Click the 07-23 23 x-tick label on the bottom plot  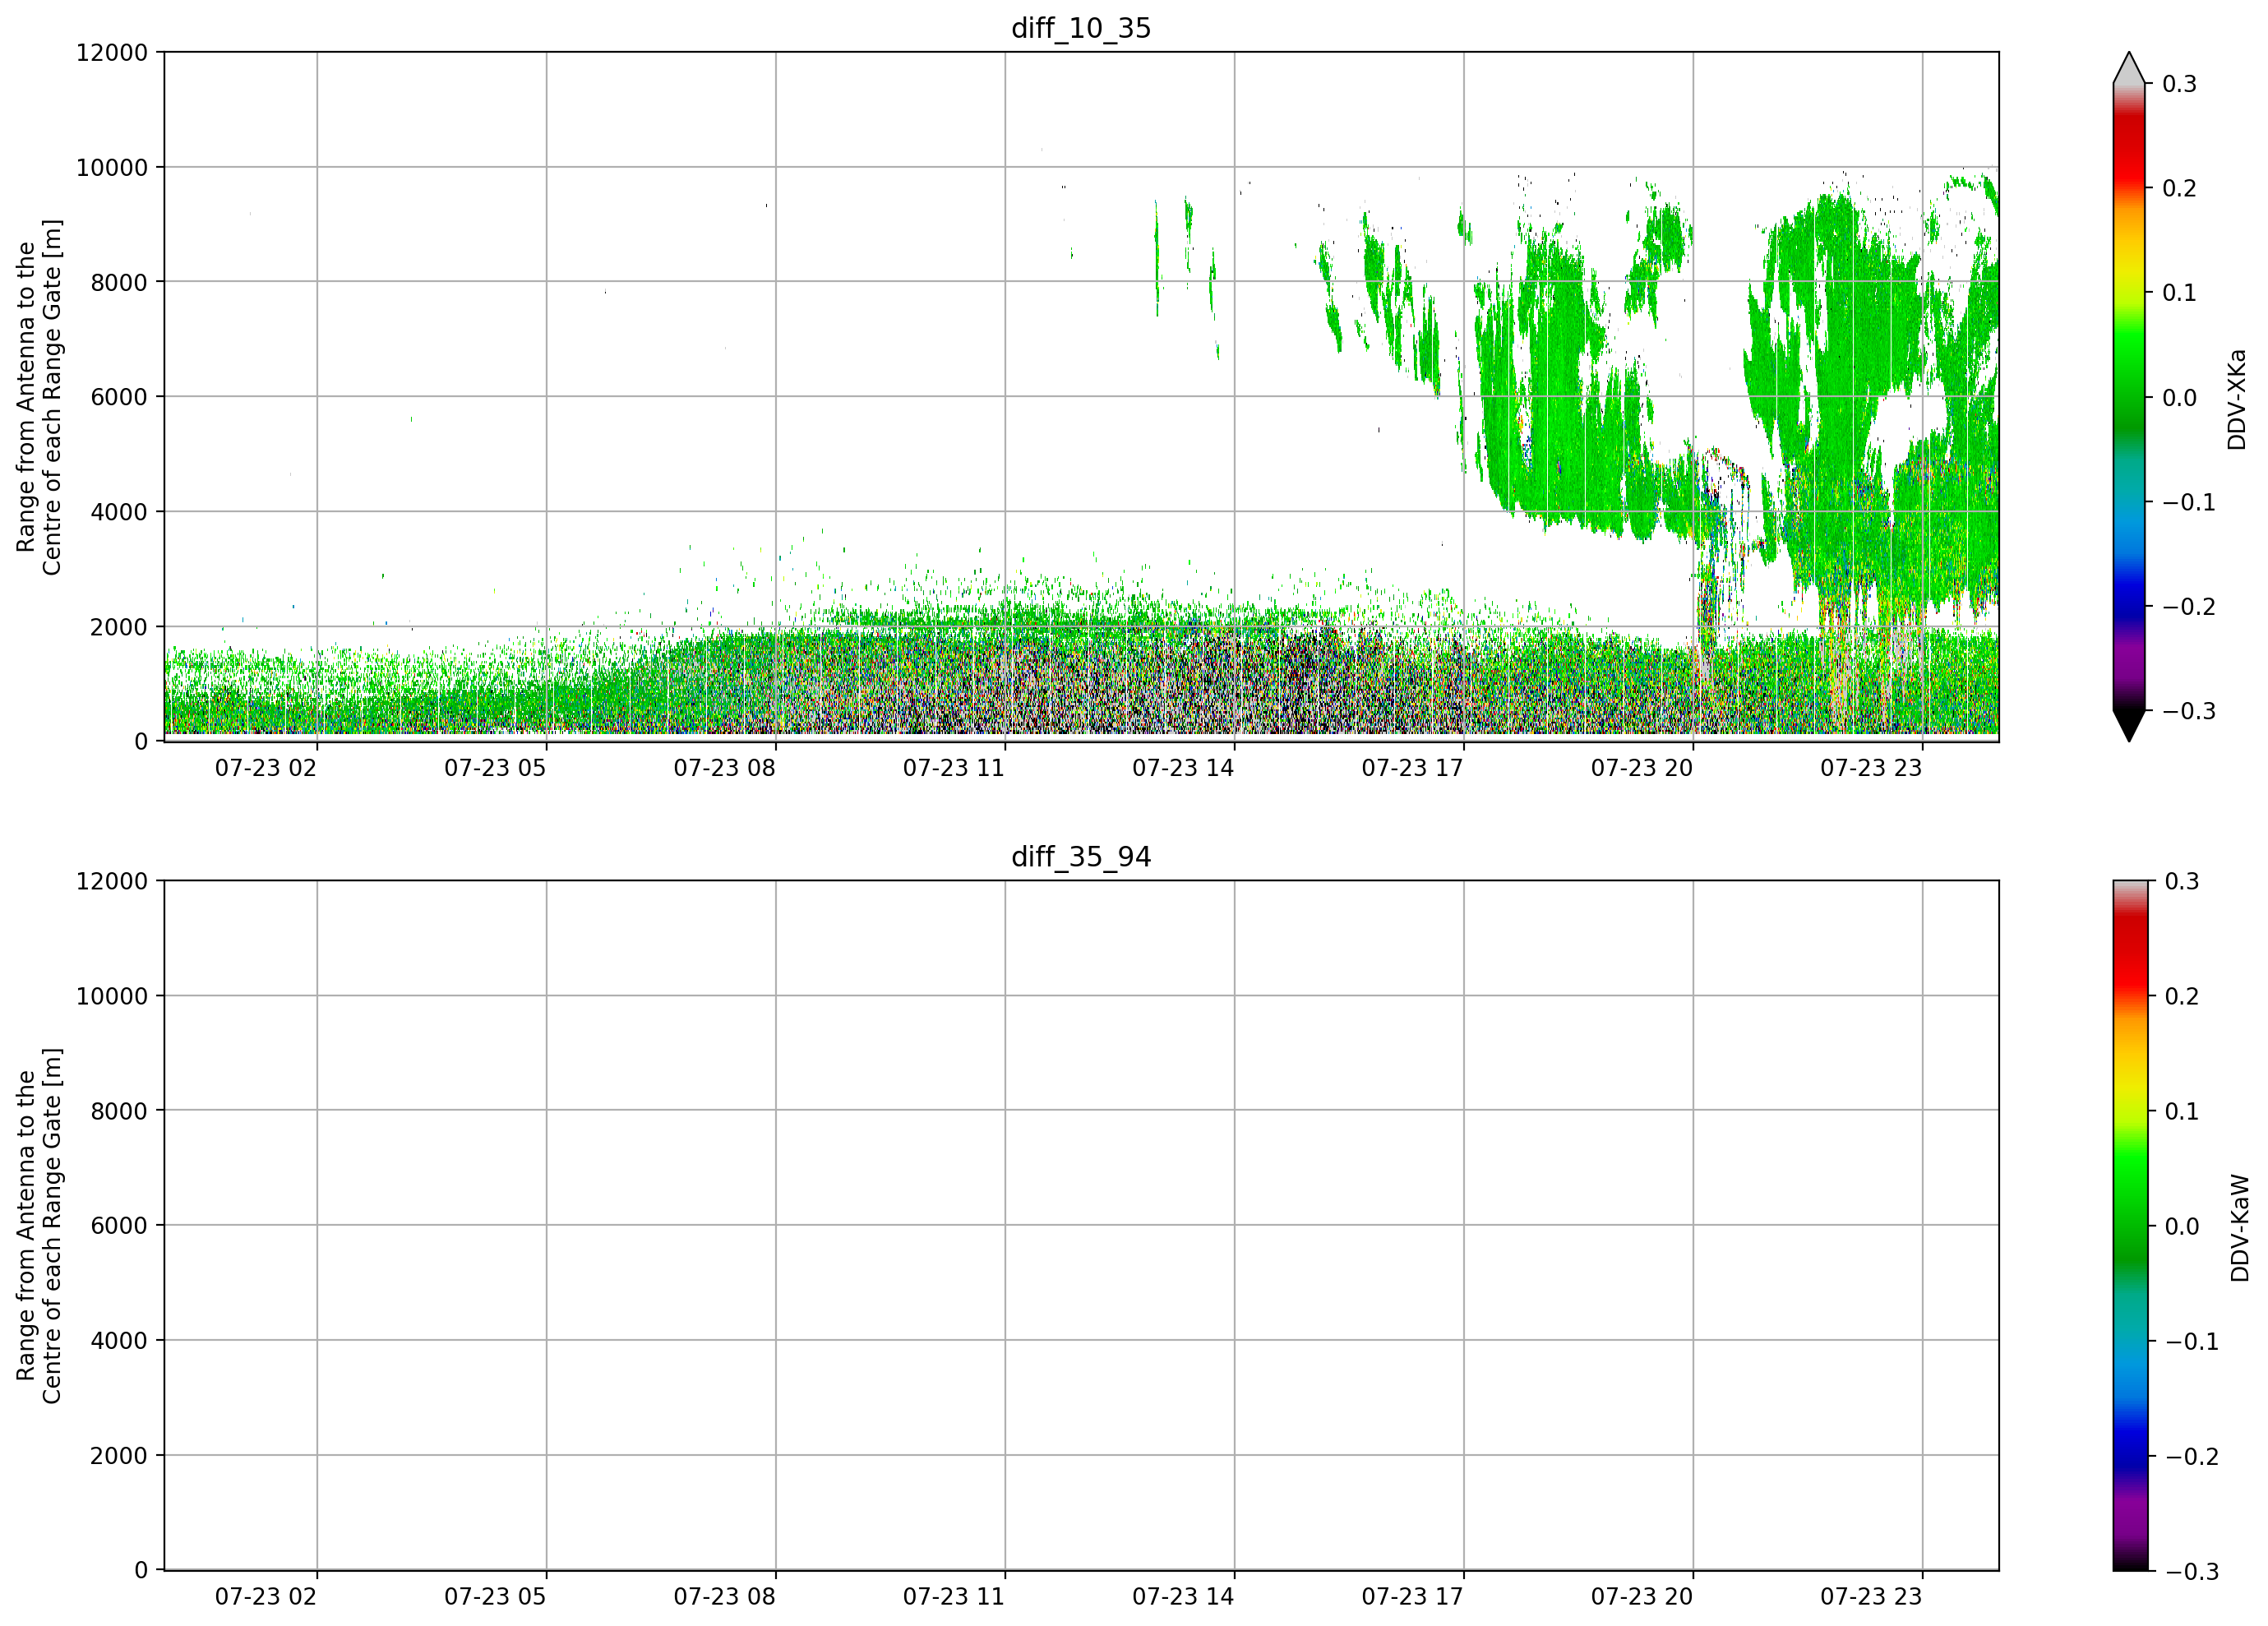tap(1871, 1597)
